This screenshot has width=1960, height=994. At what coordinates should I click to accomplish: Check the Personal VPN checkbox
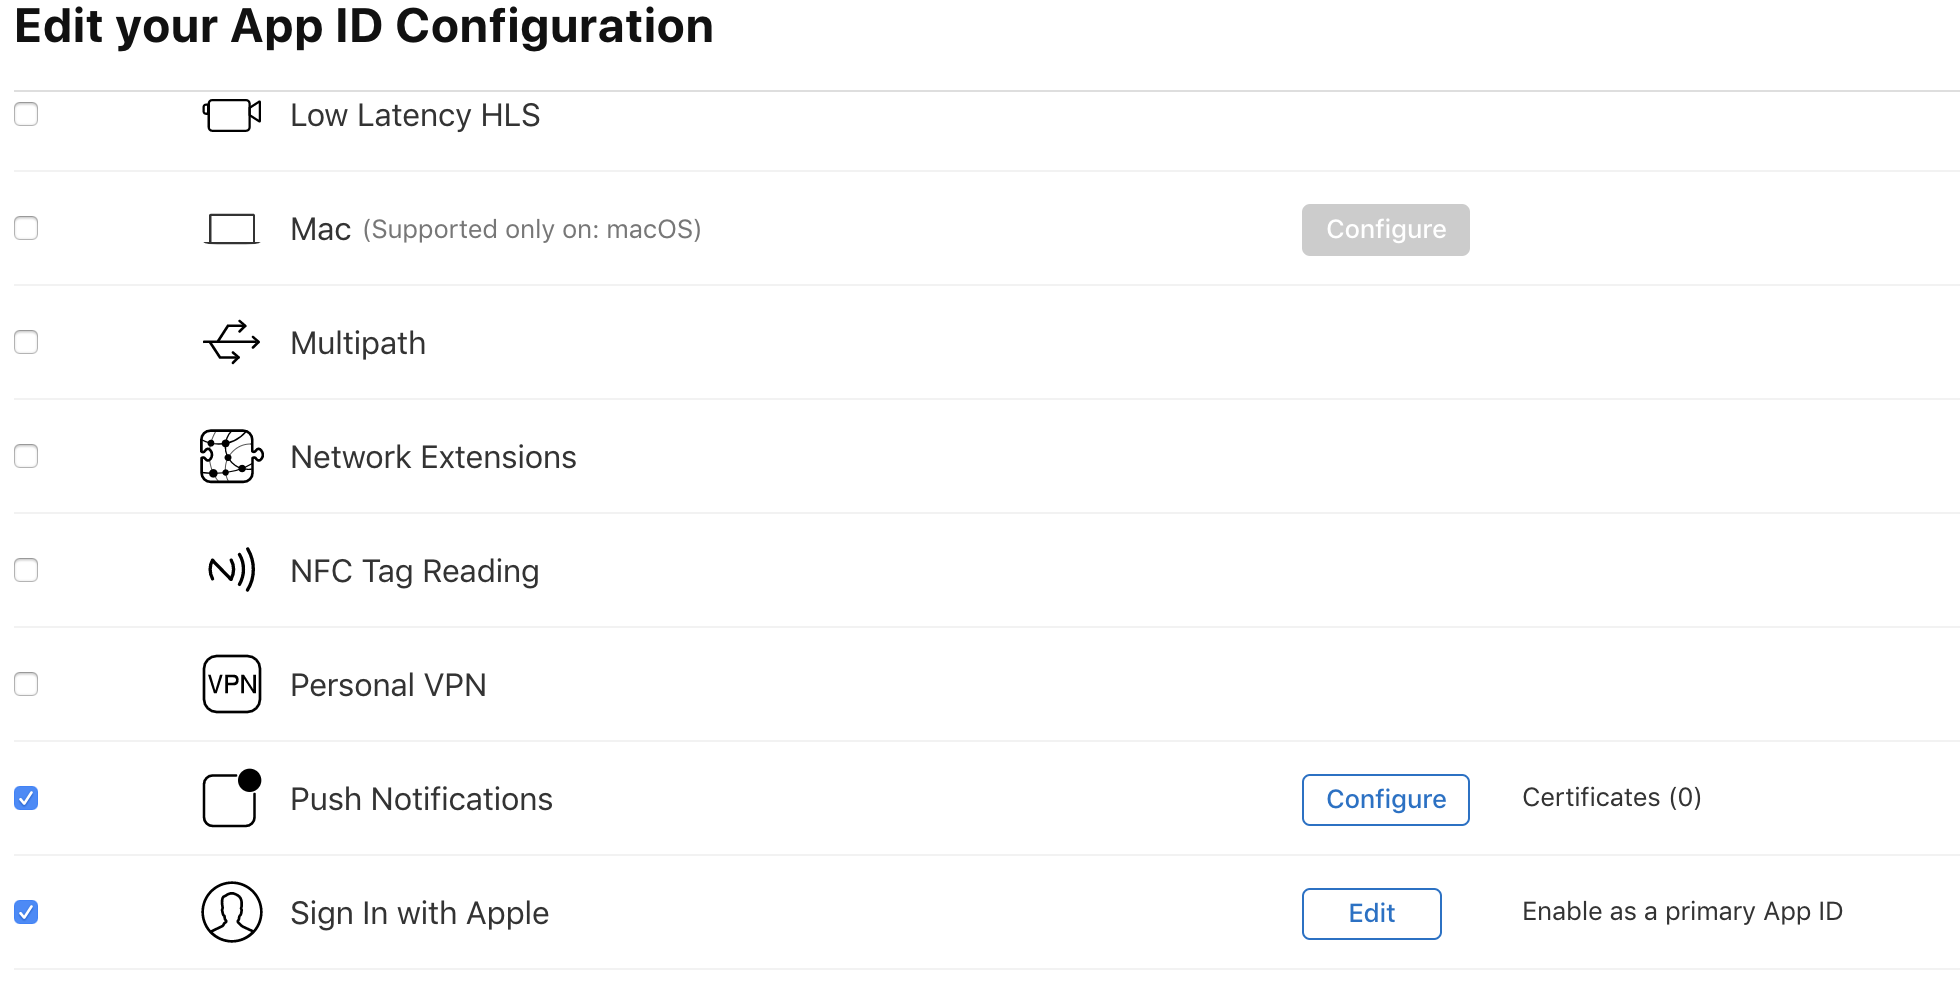pyautogui.click(x=26, y=684)
